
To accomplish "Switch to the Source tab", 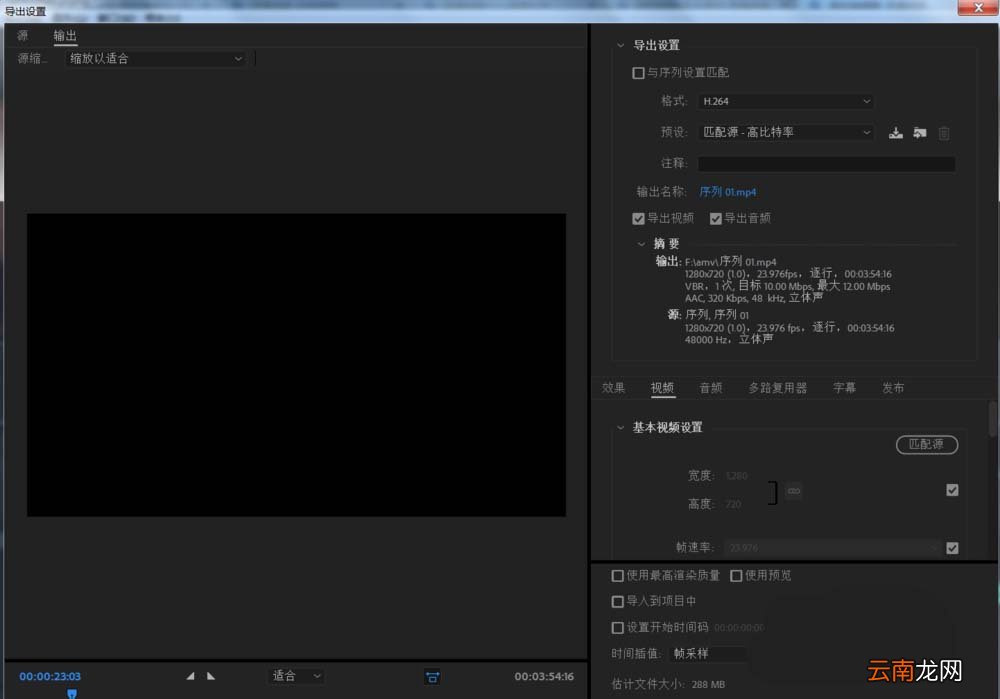I will pyautogui.click(x=23, y=36).
